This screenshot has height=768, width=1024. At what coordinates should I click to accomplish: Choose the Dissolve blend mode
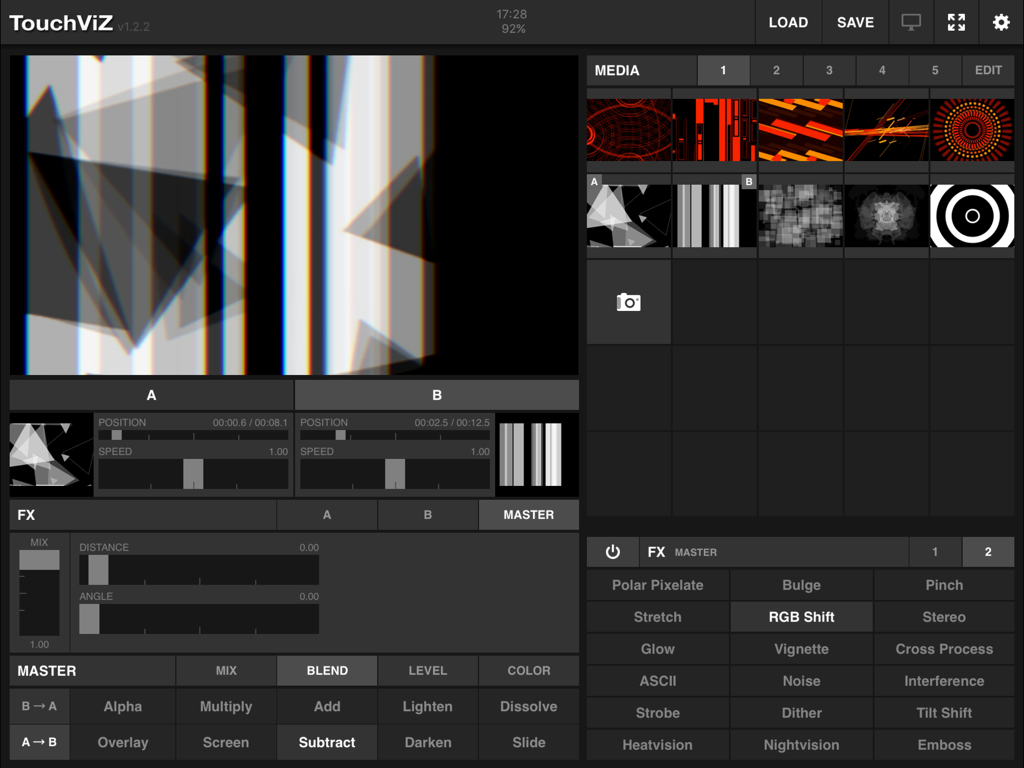pyautogui.click(x=528, y=706)
